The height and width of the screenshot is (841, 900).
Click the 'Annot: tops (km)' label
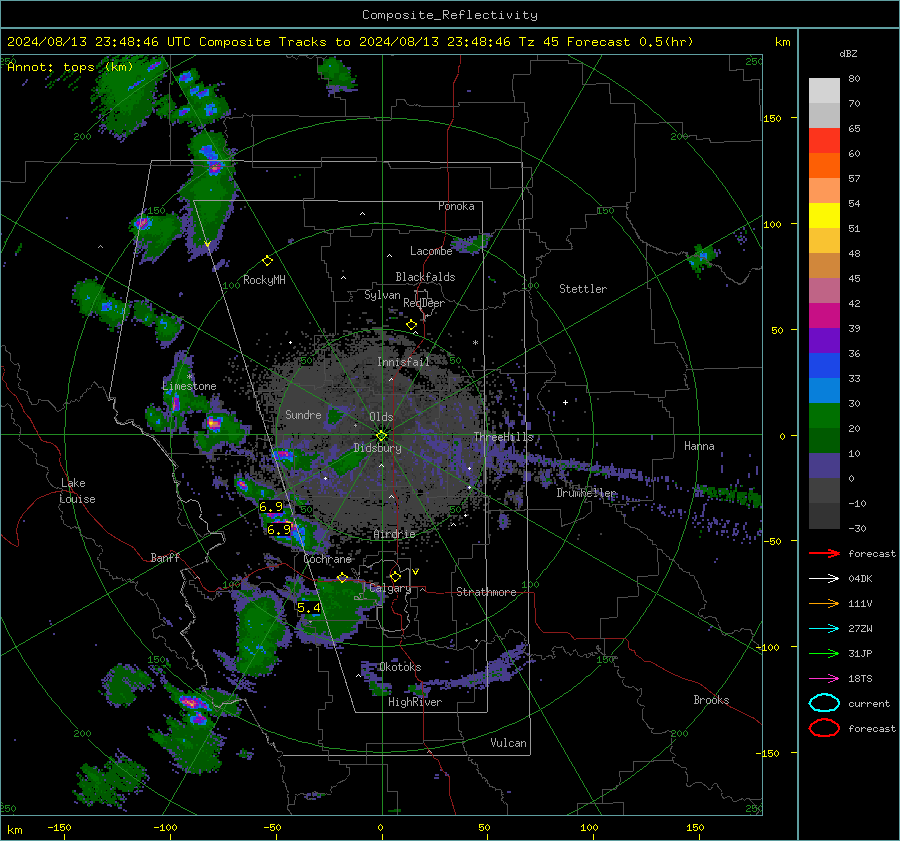70,67
